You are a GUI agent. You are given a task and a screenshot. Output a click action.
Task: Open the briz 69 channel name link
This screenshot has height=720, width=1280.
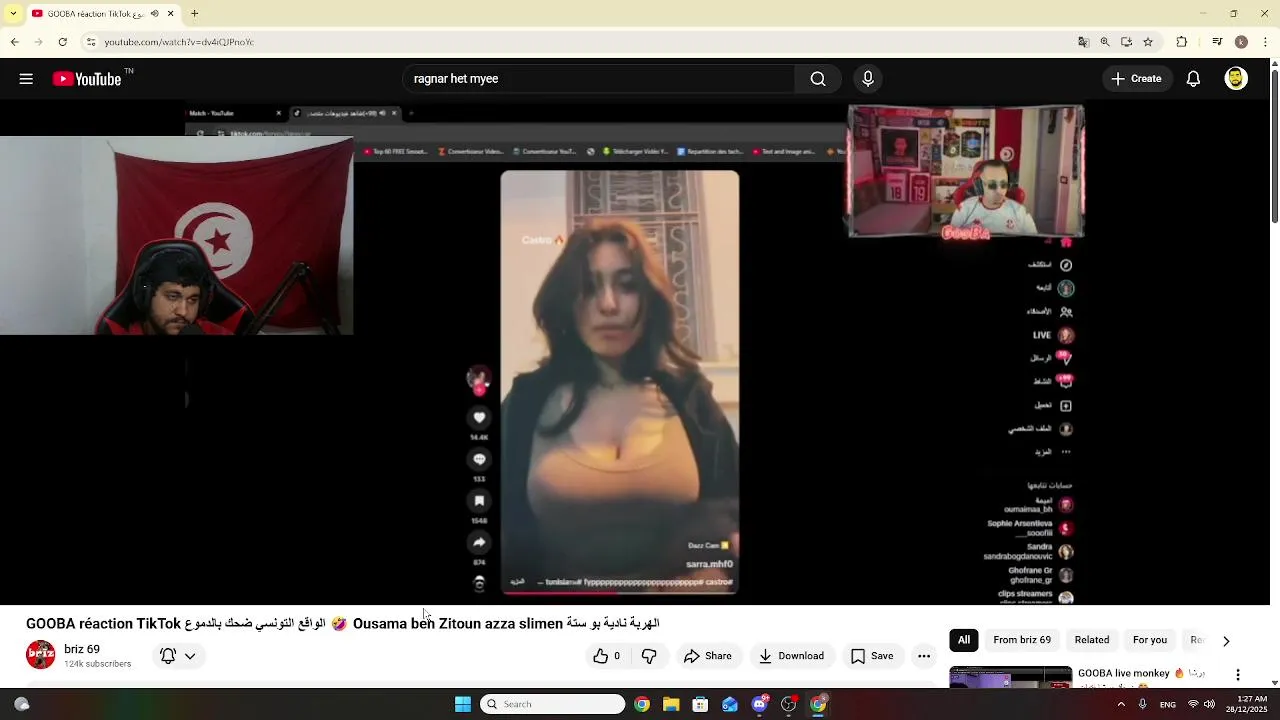(82, 649)
